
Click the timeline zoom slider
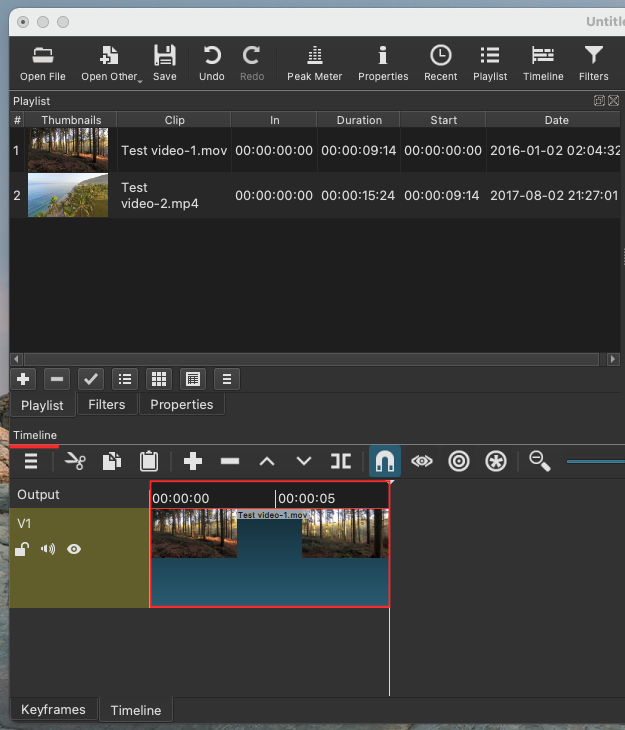pyautogui.click(x=595, y=461)
